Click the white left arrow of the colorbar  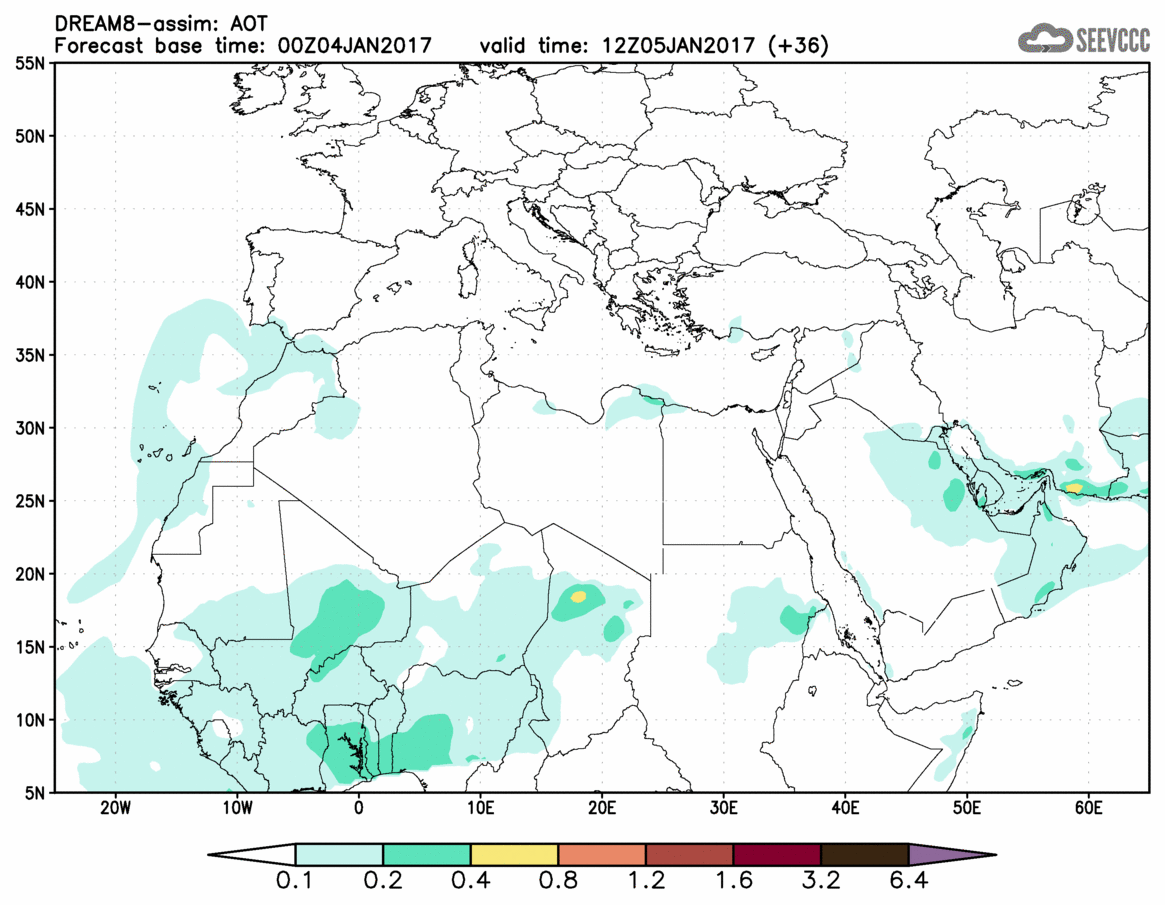253,854
